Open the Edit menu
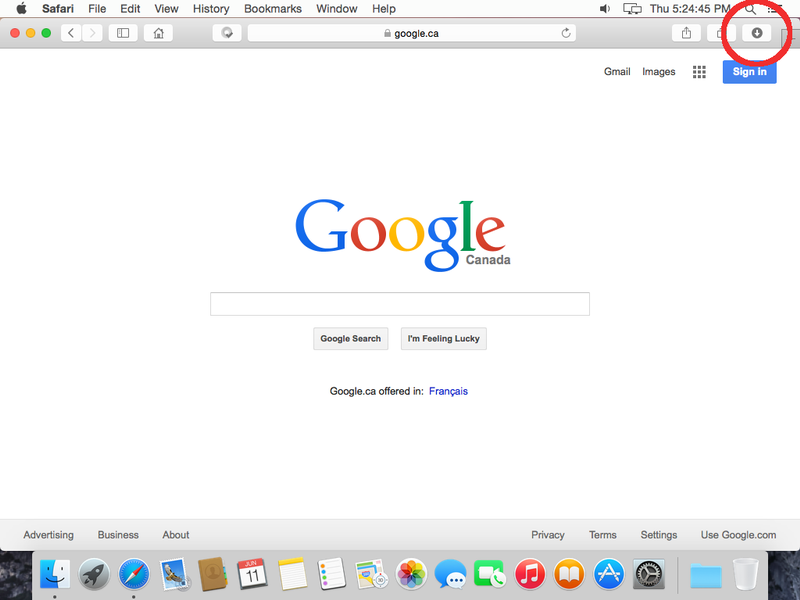 click(x=130, y=9)
